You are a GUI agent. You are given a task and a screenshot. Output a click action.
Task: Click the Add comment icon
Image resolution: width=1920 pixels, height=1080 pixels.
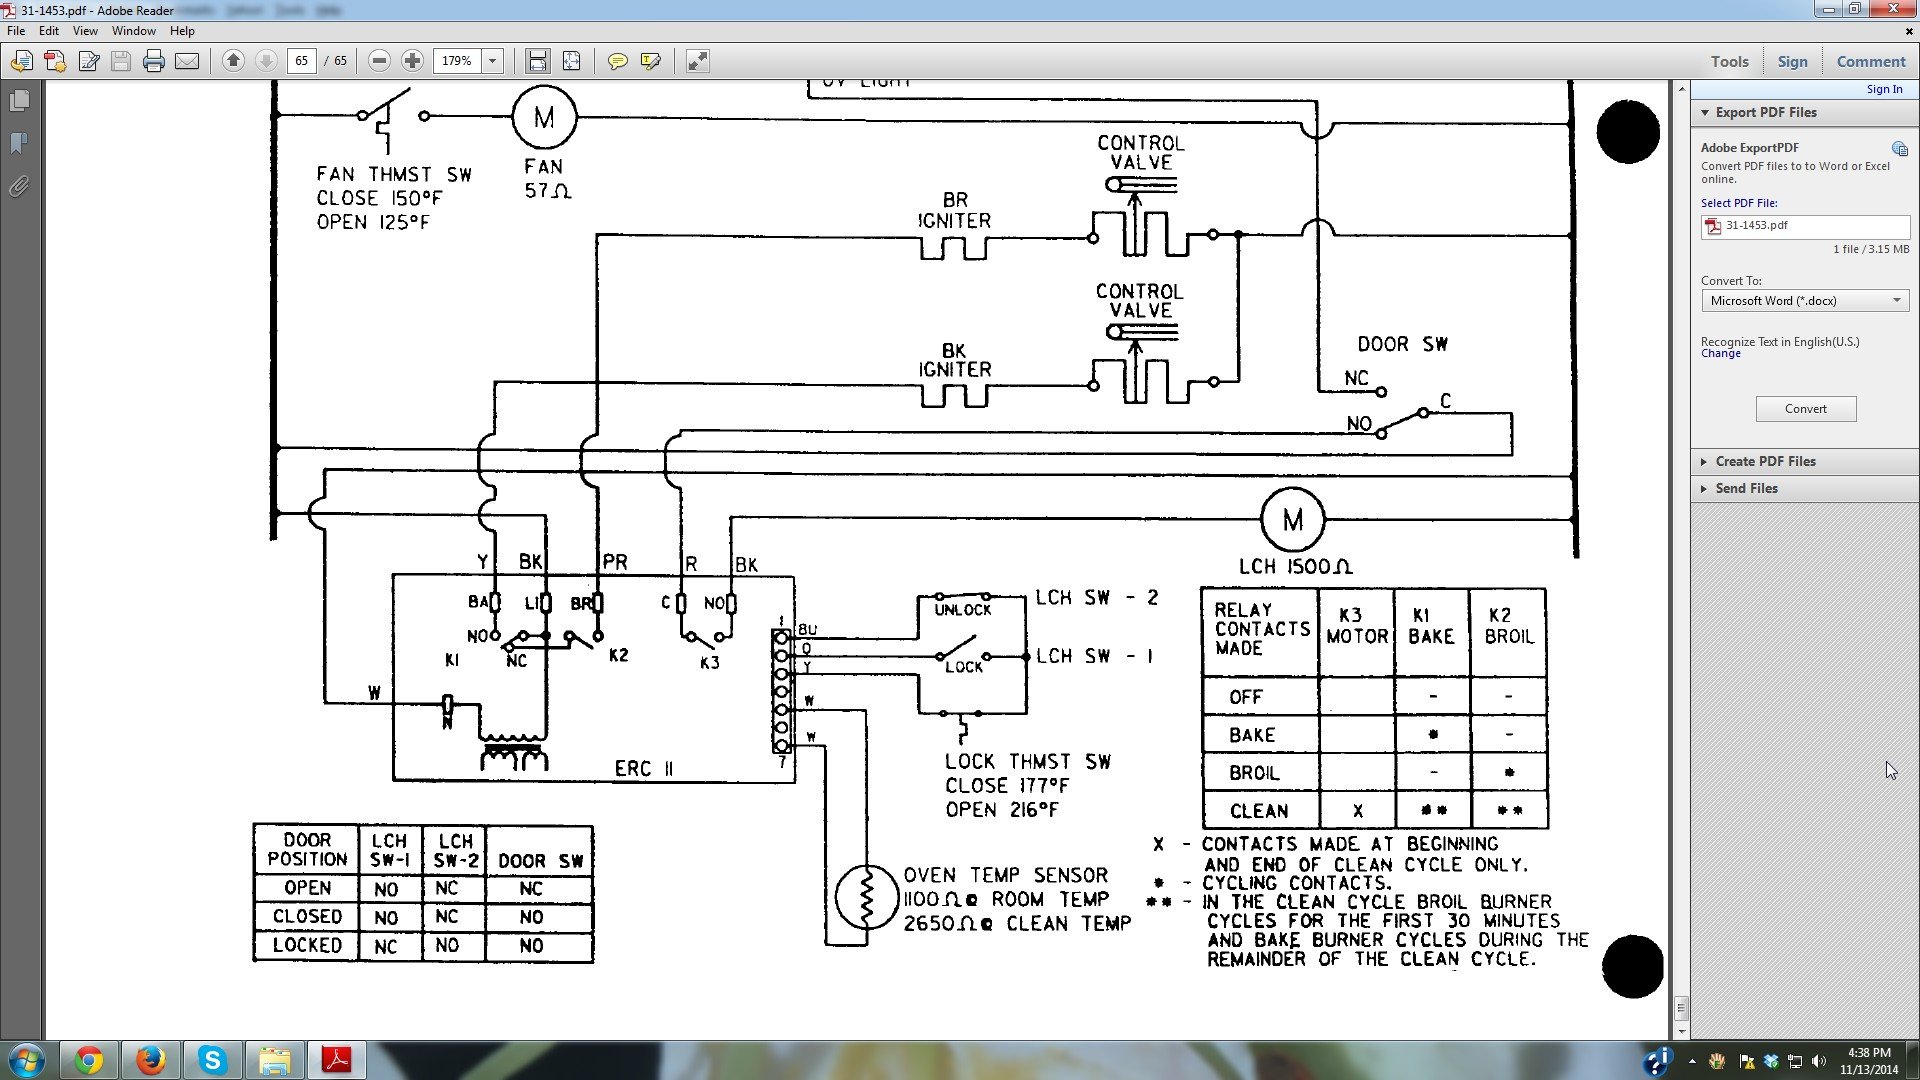pos(617,59)
